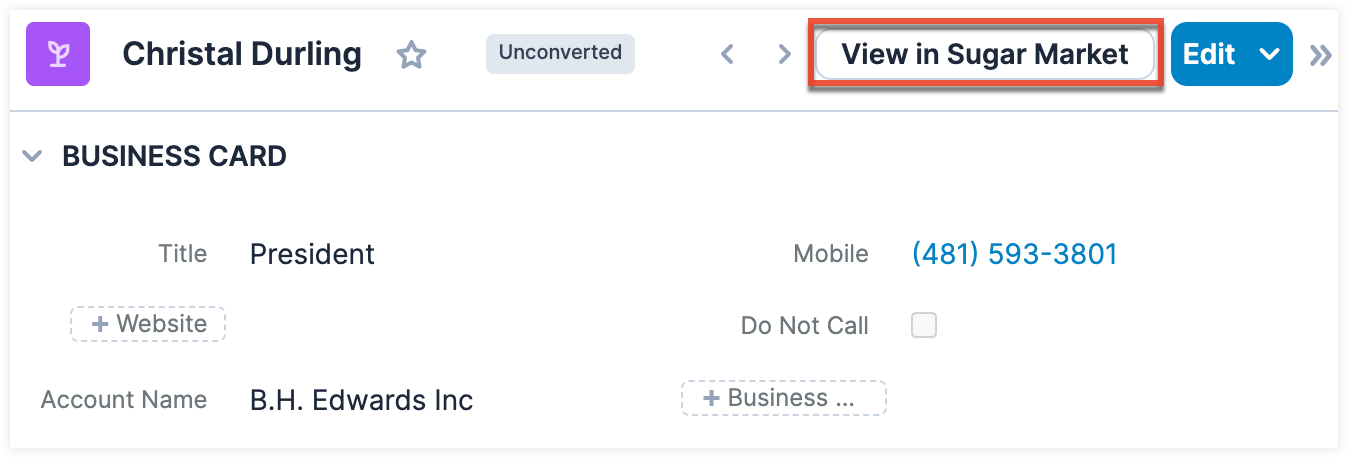
Task: Click the Account Name field label
Action: tap(124, 400)
